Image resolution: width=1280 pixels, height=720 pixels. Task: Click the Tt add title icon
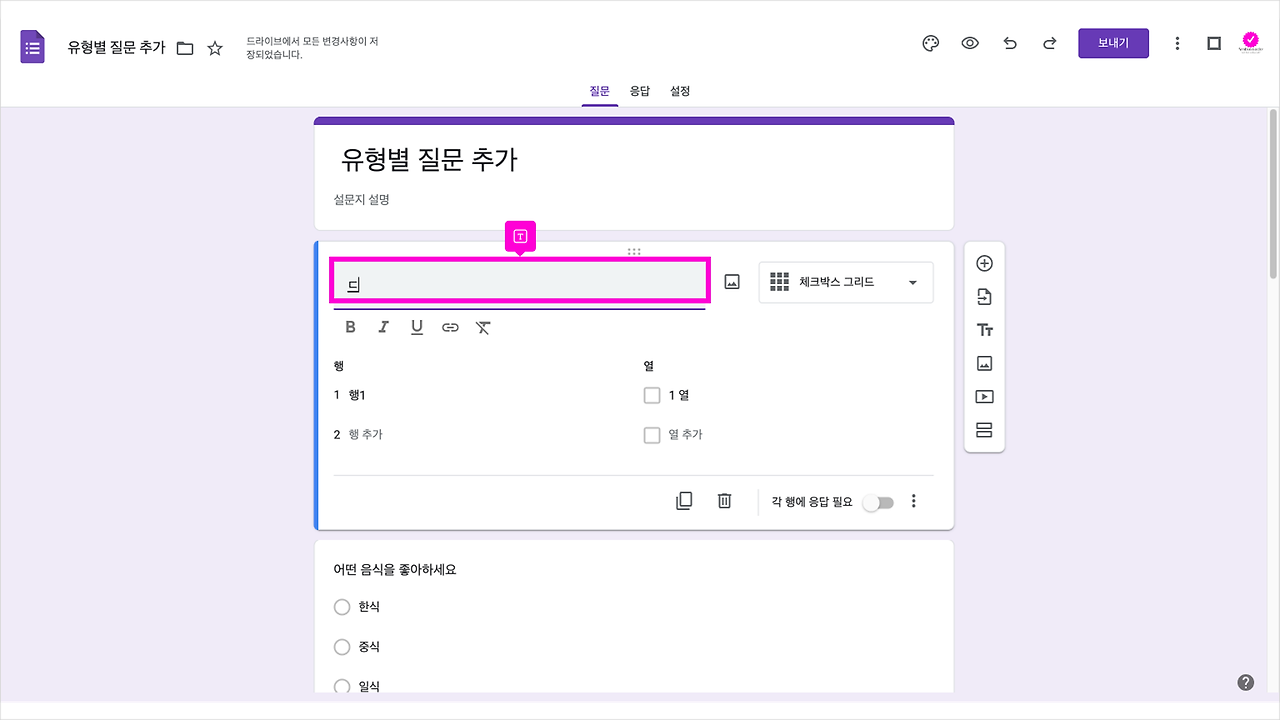click(984, 329)
